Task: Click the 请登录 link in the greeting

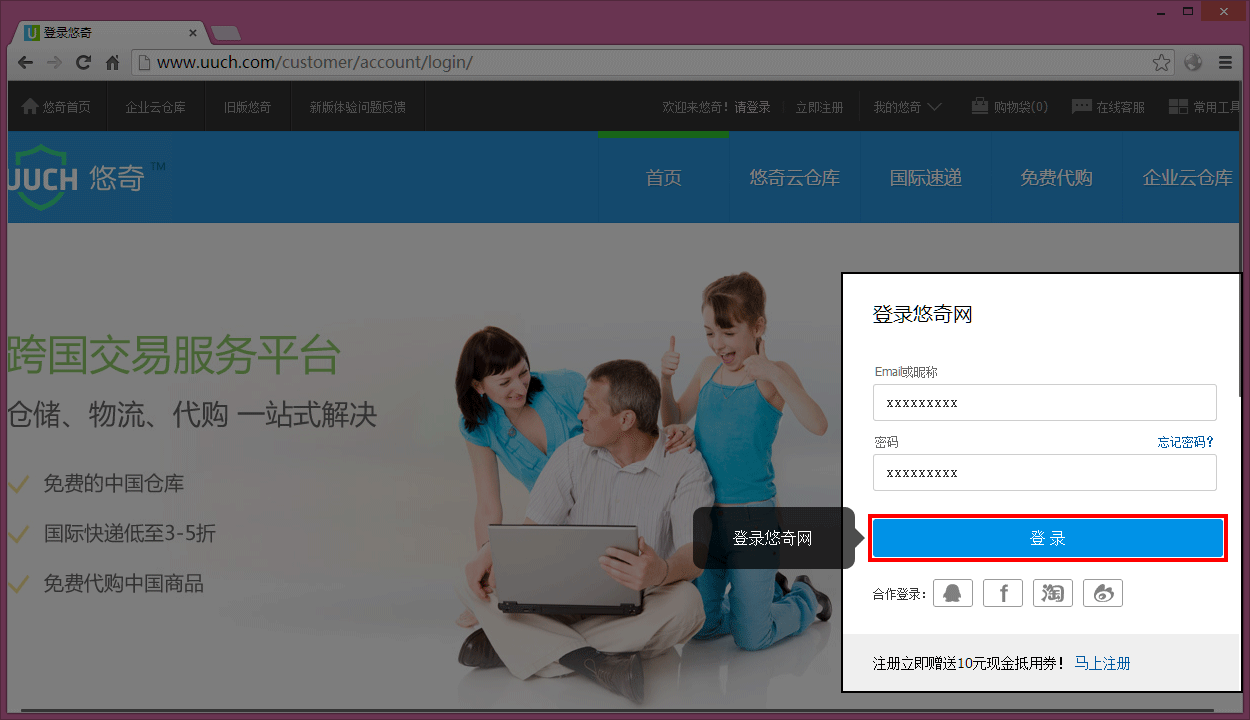Action: 753,107
